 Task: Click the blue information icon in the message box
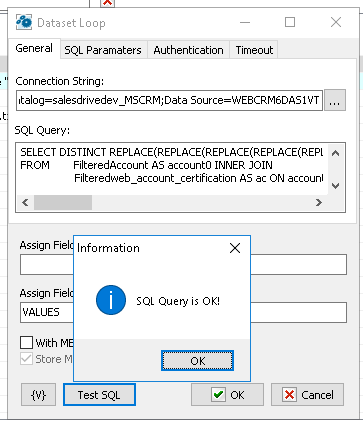[111, 300]
